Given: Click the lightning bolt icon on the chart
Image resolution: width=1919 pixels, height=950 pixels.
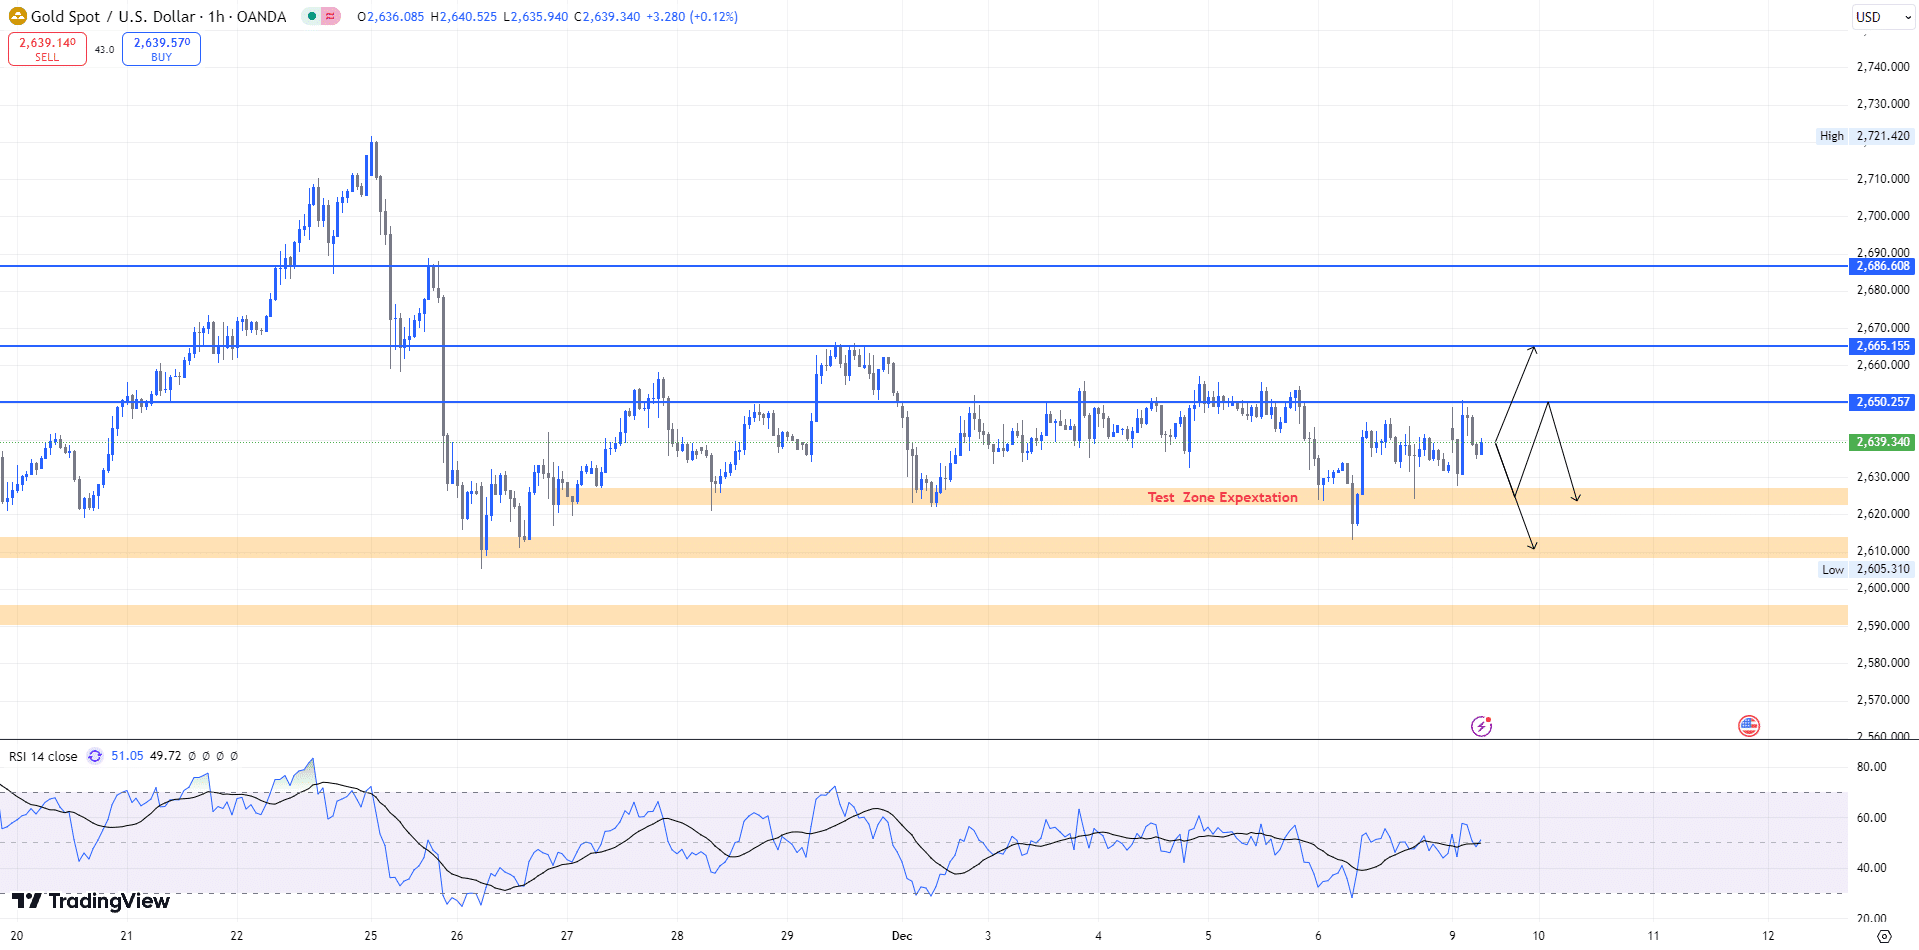Looking at the screenshot, I should (1480, 726).
